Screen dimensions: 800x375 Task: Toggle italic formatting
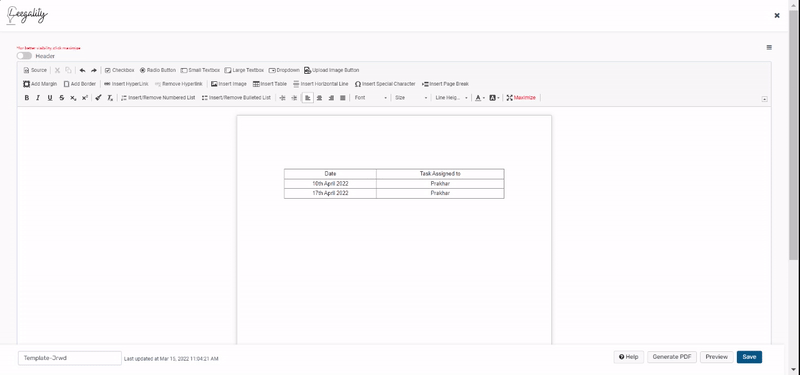38,97
